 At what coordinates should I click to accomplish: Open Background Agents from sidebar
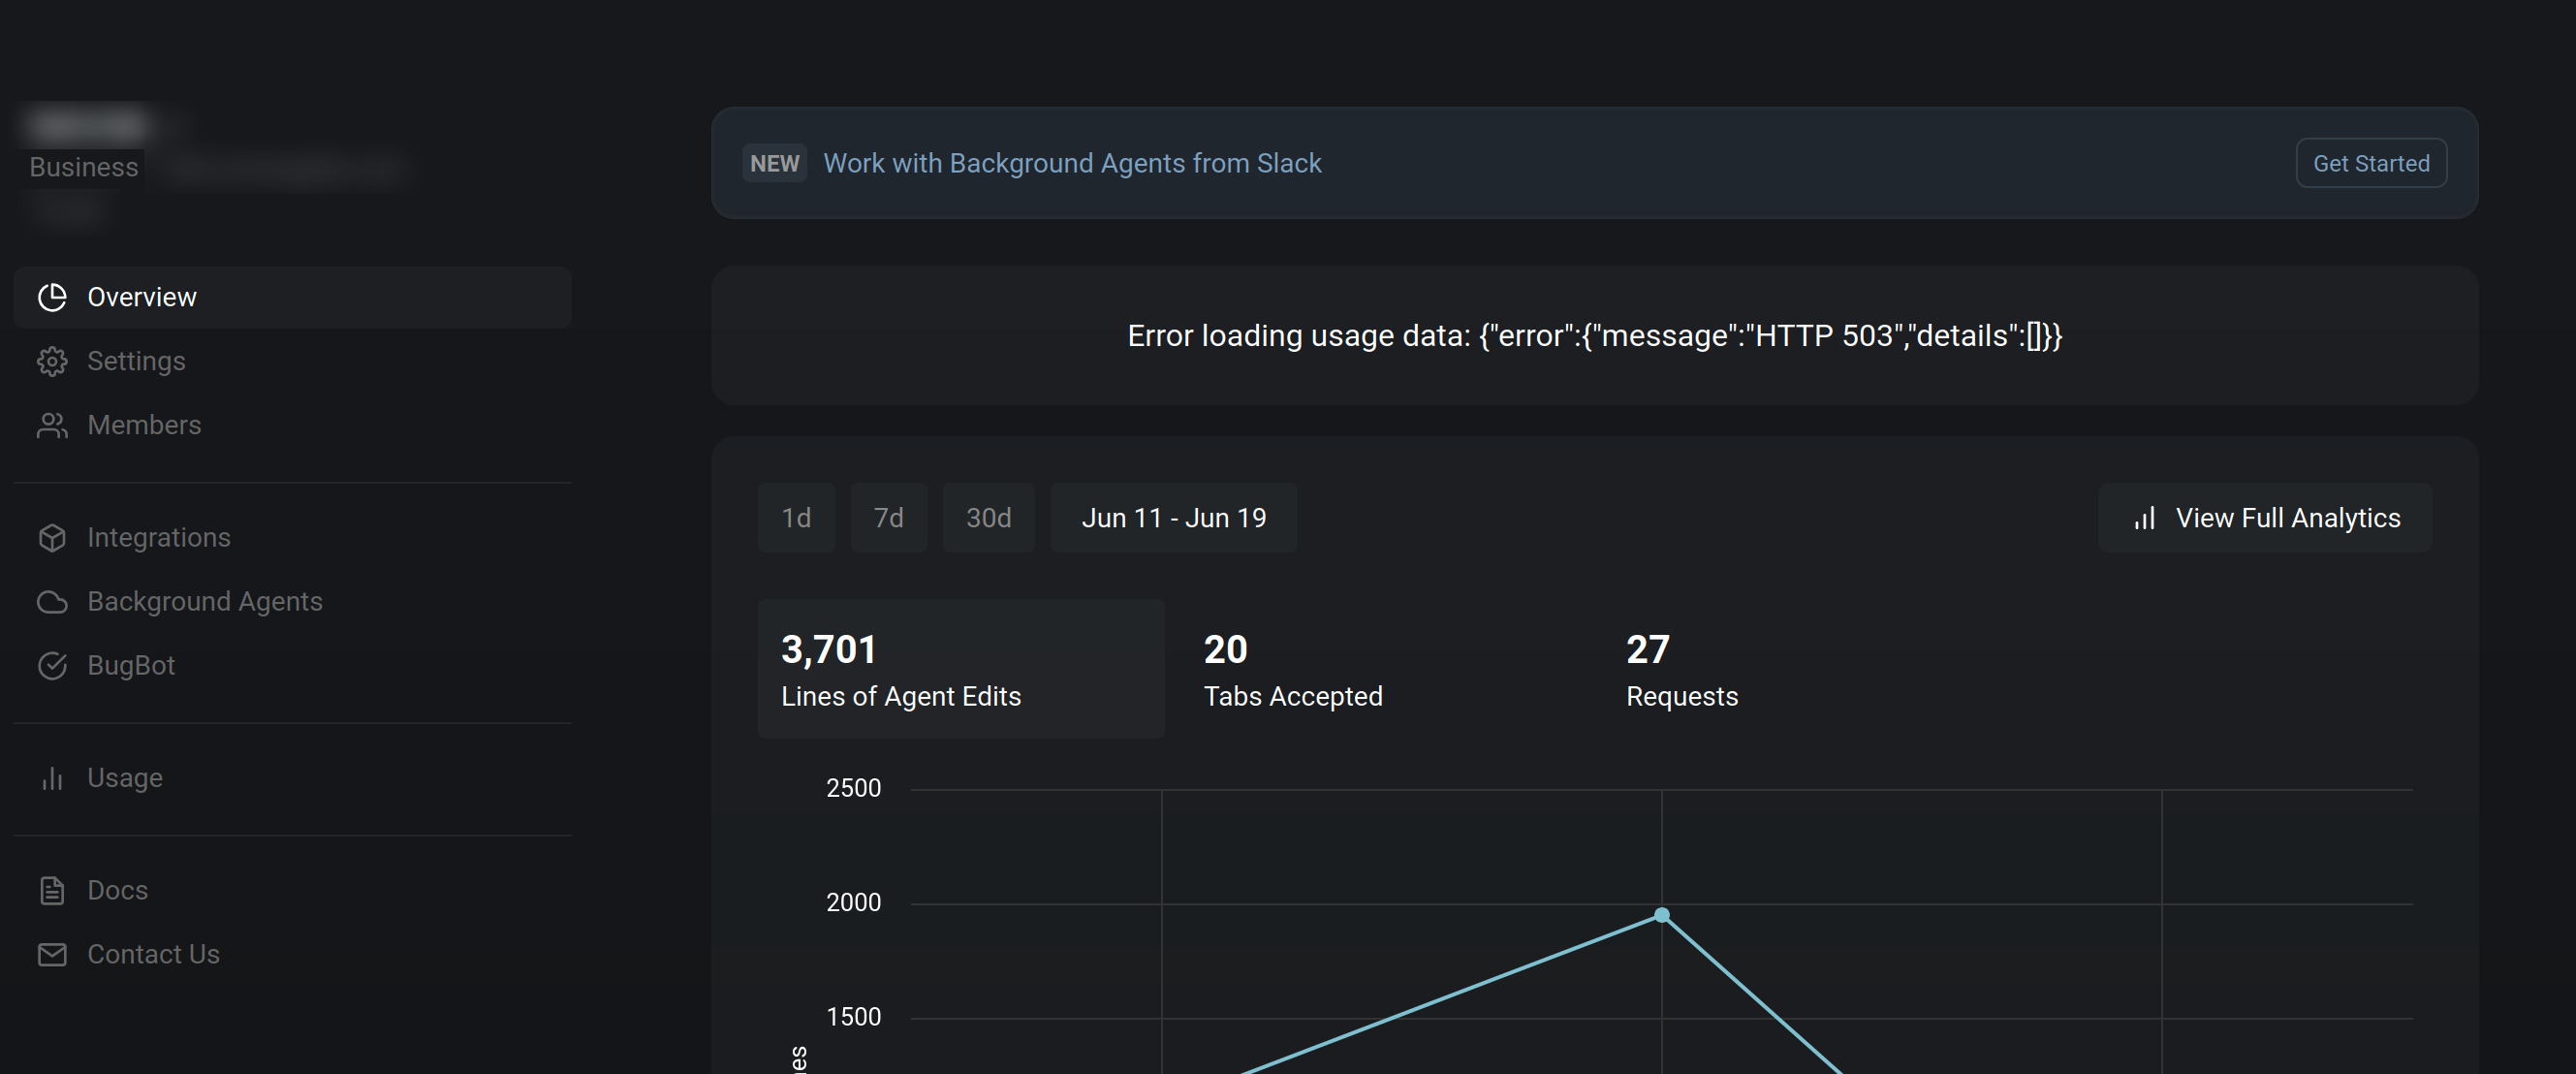tap(293, 602)
